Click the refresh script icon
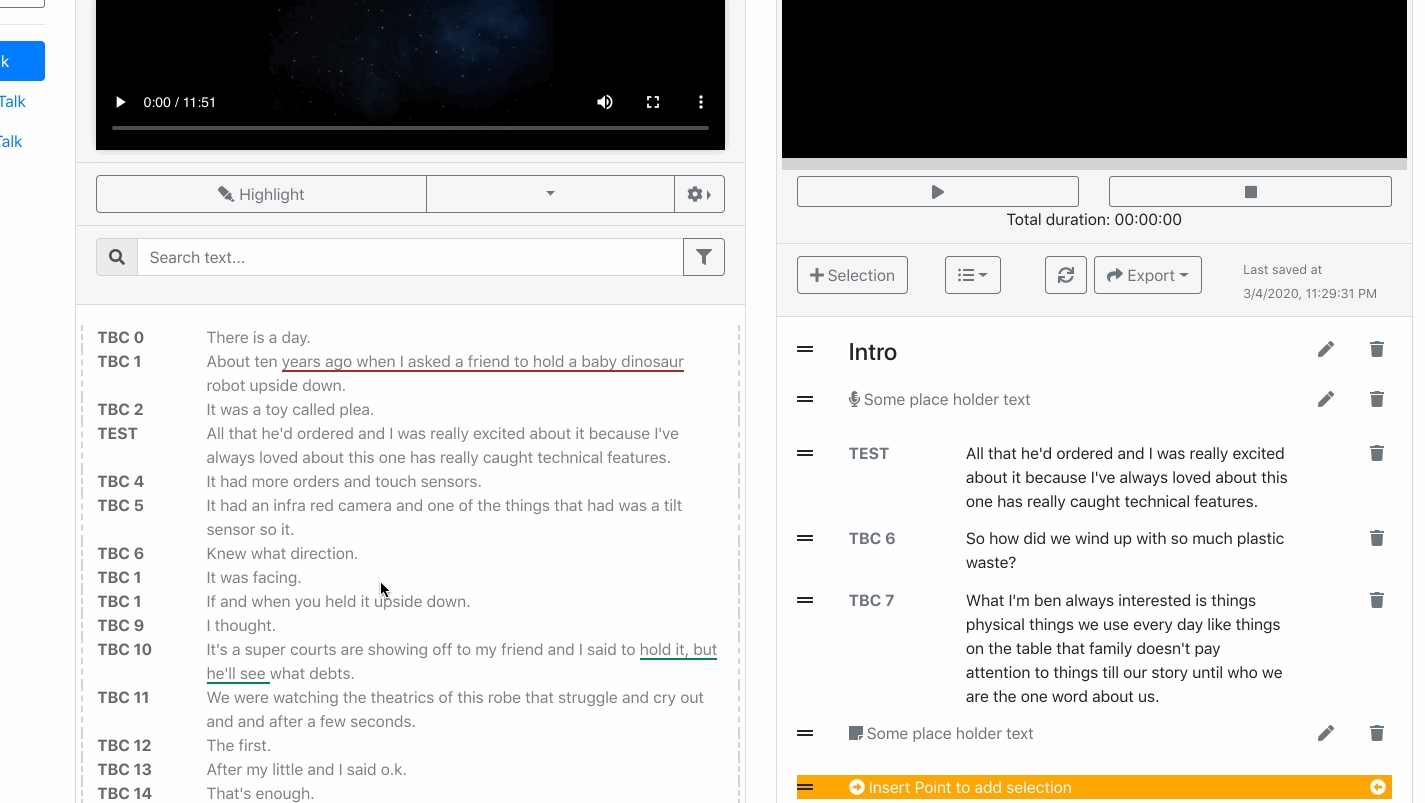 [1066, 275]
